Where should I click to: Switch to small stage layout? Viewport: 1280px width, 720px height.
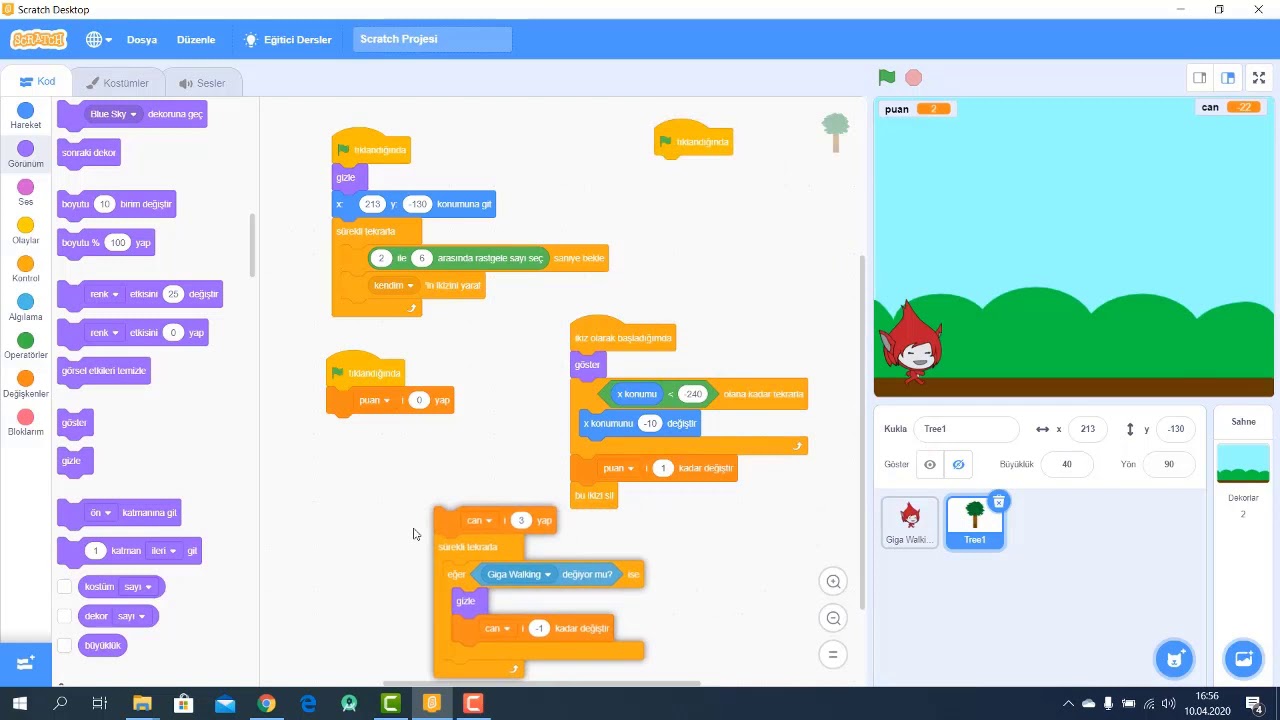tap(1200, 78)
